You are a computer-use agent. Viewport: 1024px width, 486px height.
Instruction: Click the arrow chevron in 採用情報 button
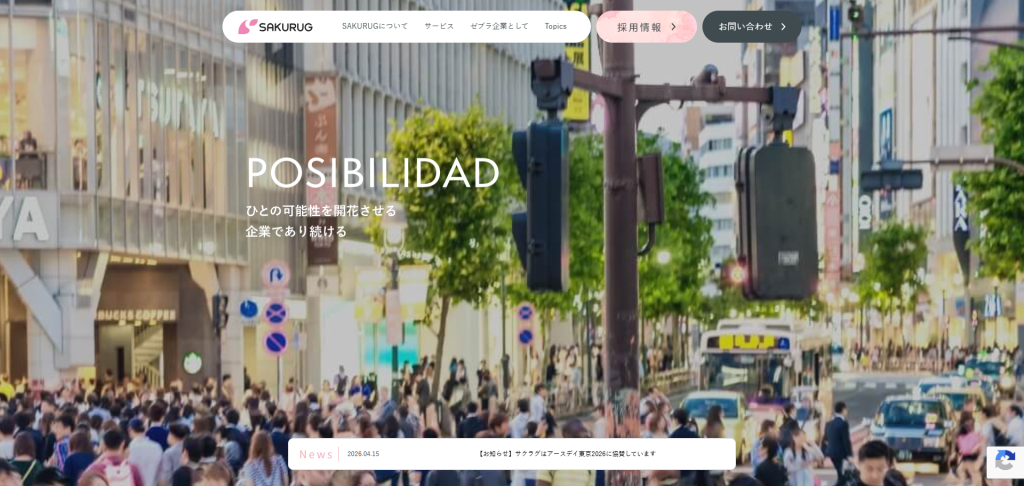[x=674, y=27]
